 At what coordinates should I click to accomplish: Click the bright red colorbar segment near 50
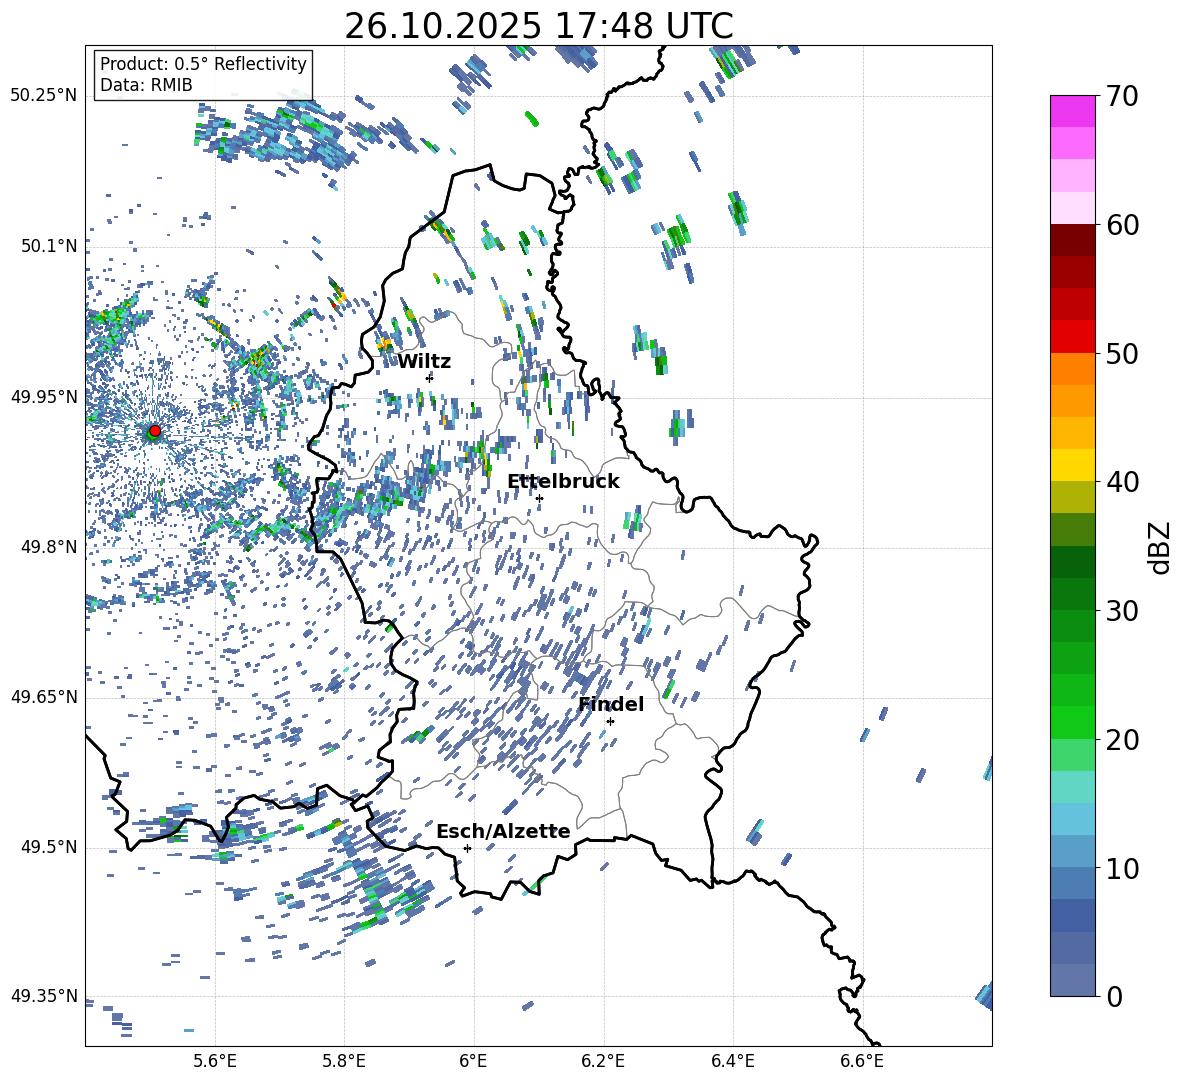[x=1072, y=337]
